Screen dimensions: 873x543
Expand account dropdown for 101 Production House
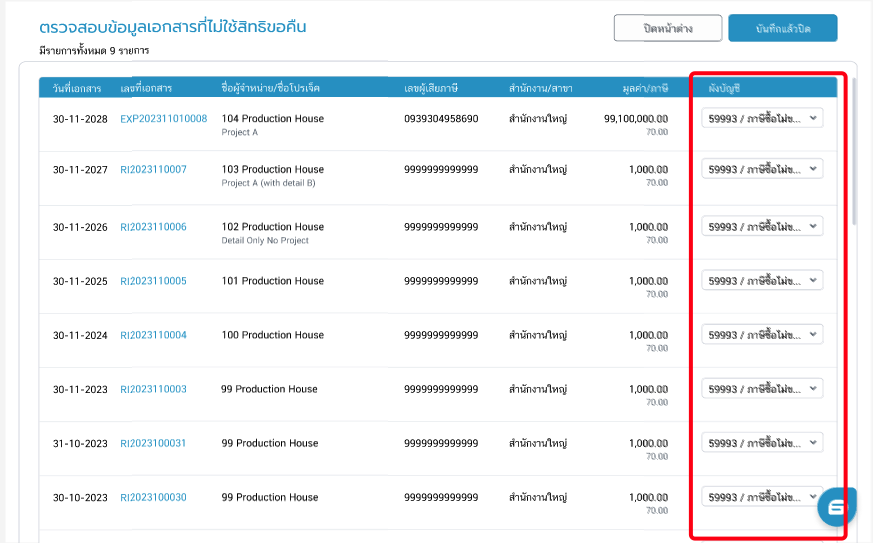[x=762, y=280]
